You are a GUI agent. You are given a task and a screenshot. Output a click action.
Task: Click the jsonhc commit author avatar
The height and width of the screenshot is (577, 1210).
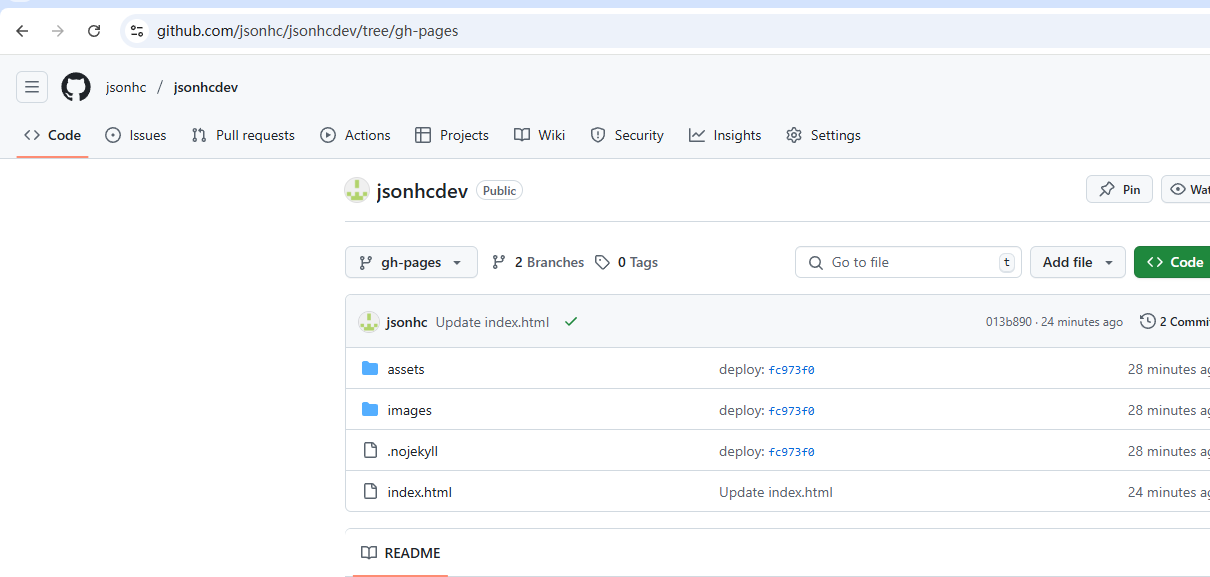point(369,322)
